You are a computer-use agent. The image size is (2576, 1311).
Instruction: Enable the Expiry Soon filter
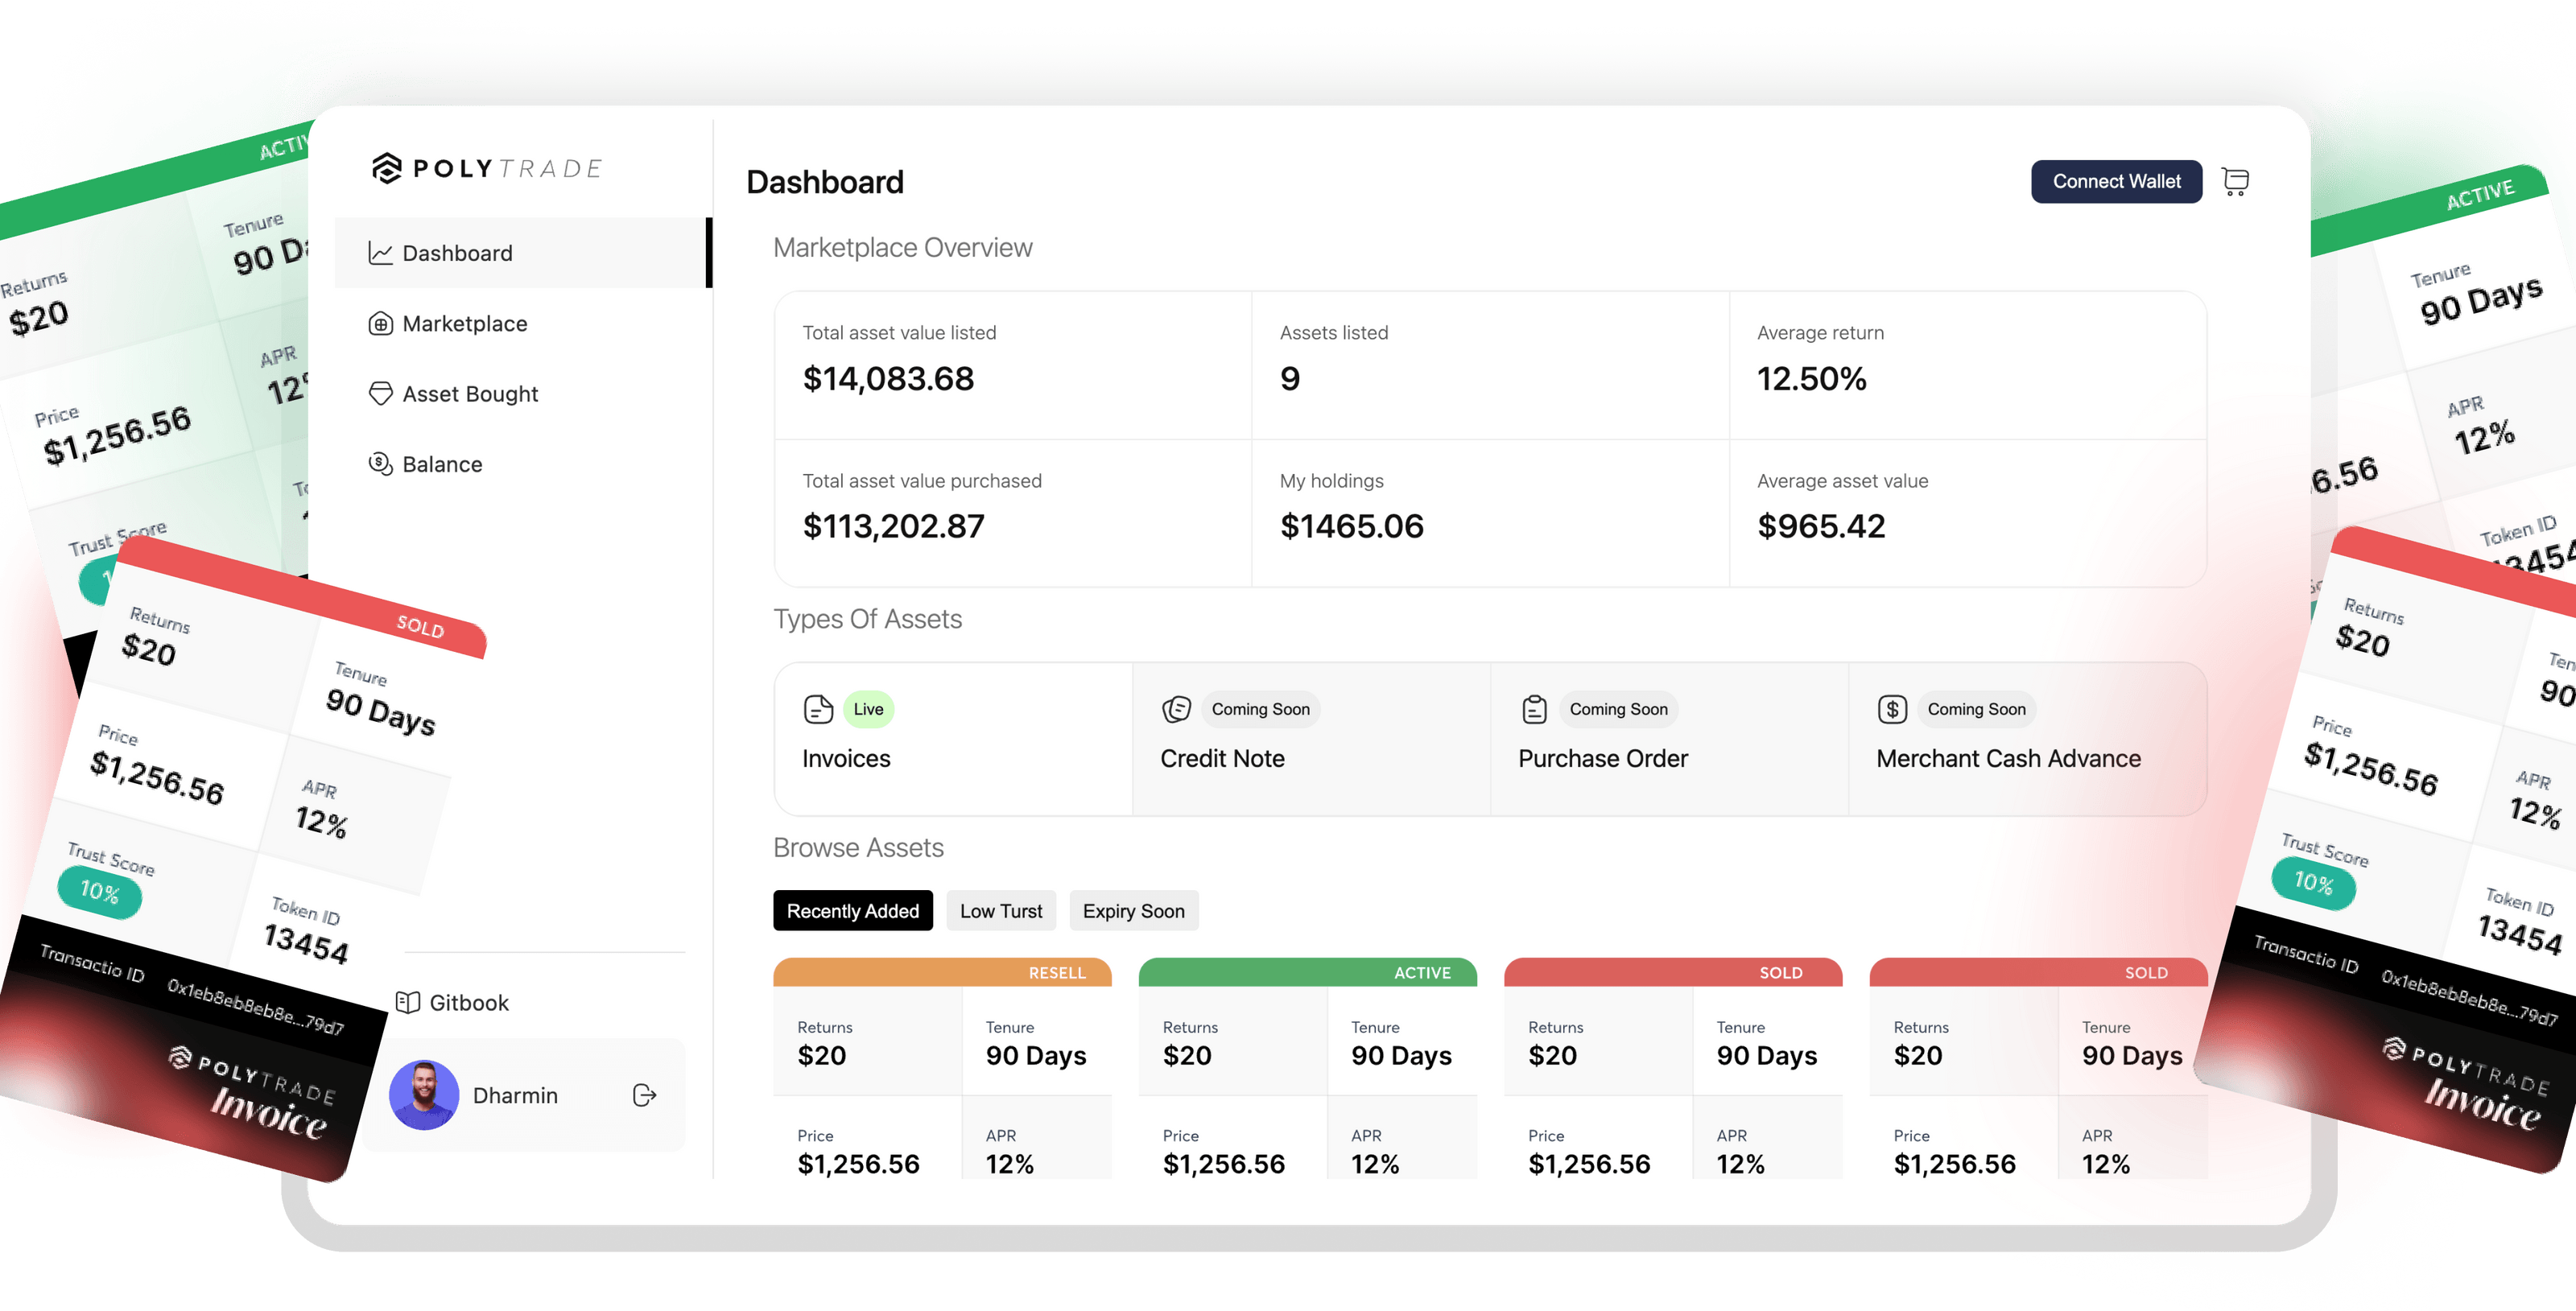pos(1133,910)
